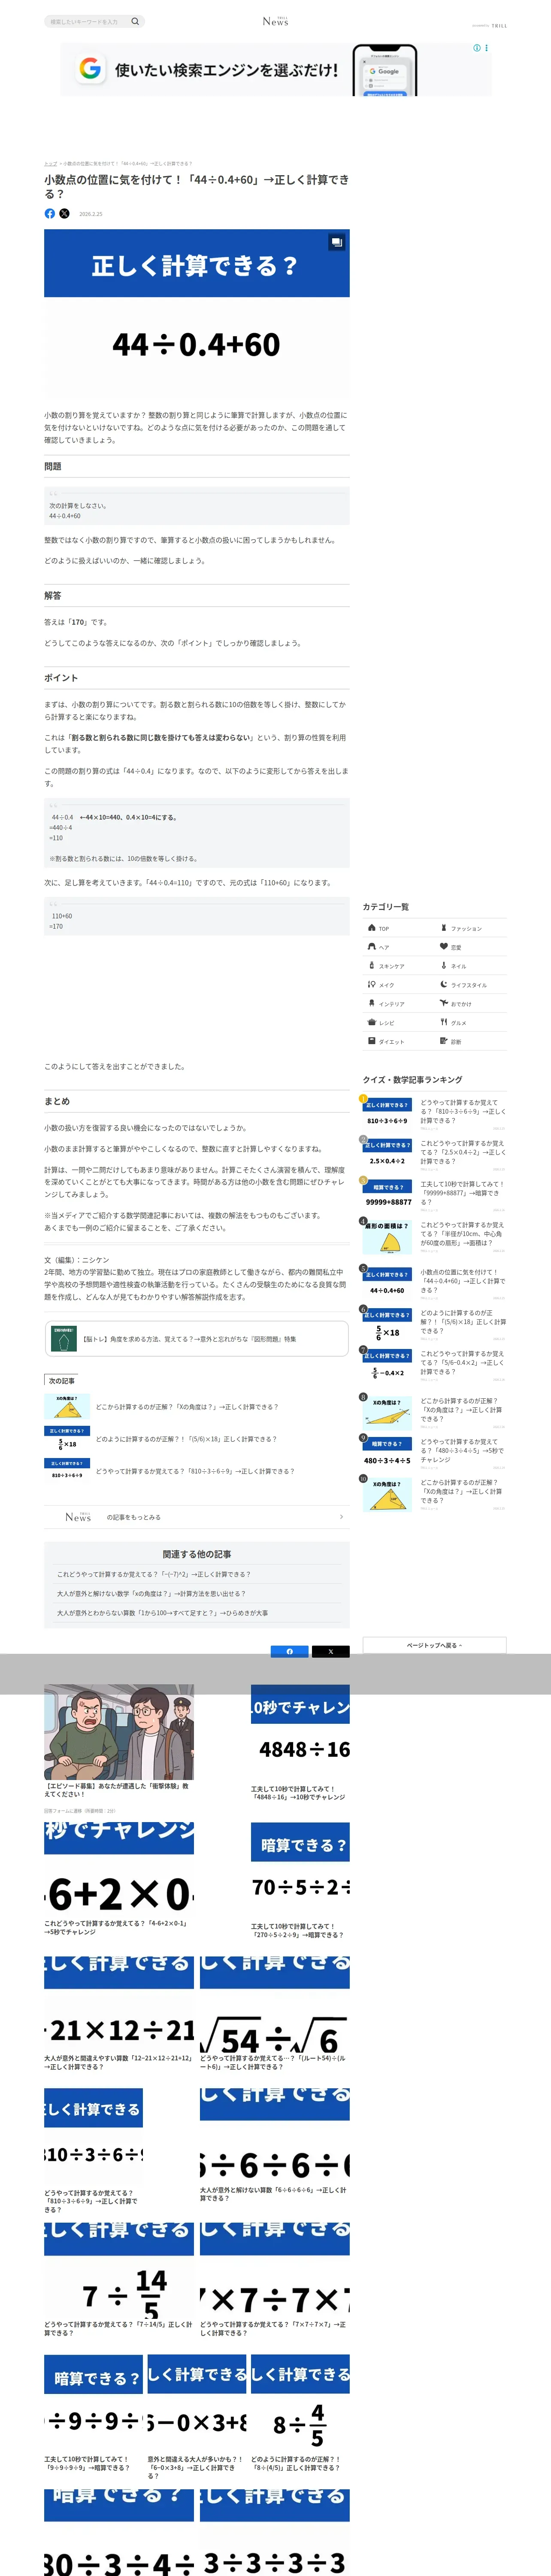Viewport: 551px width, 2576px height.
Task: Open related article 1から100 sum
Action: 162,1613
